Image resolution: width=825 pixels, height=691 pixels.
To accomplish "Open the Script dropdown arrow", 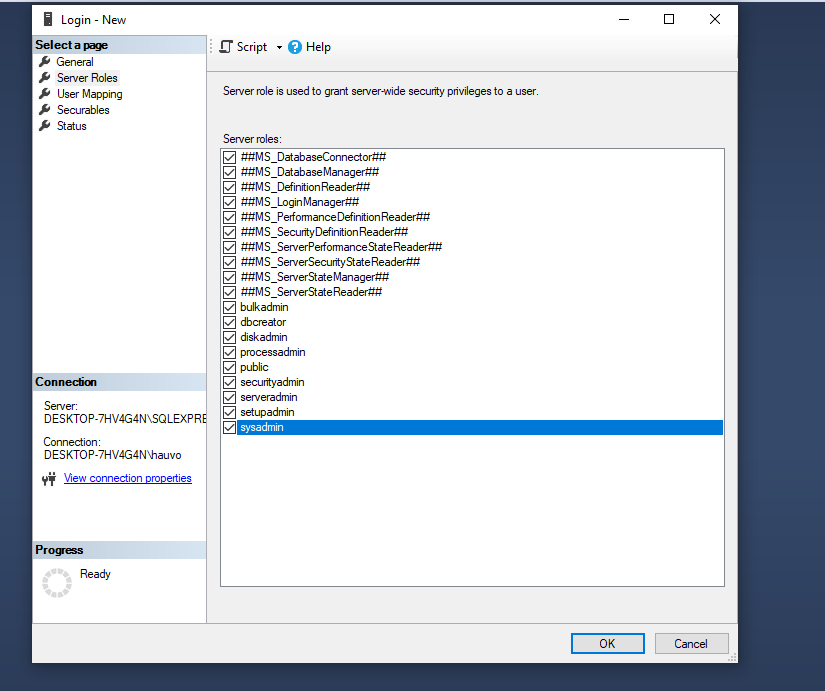I will 279,47.
